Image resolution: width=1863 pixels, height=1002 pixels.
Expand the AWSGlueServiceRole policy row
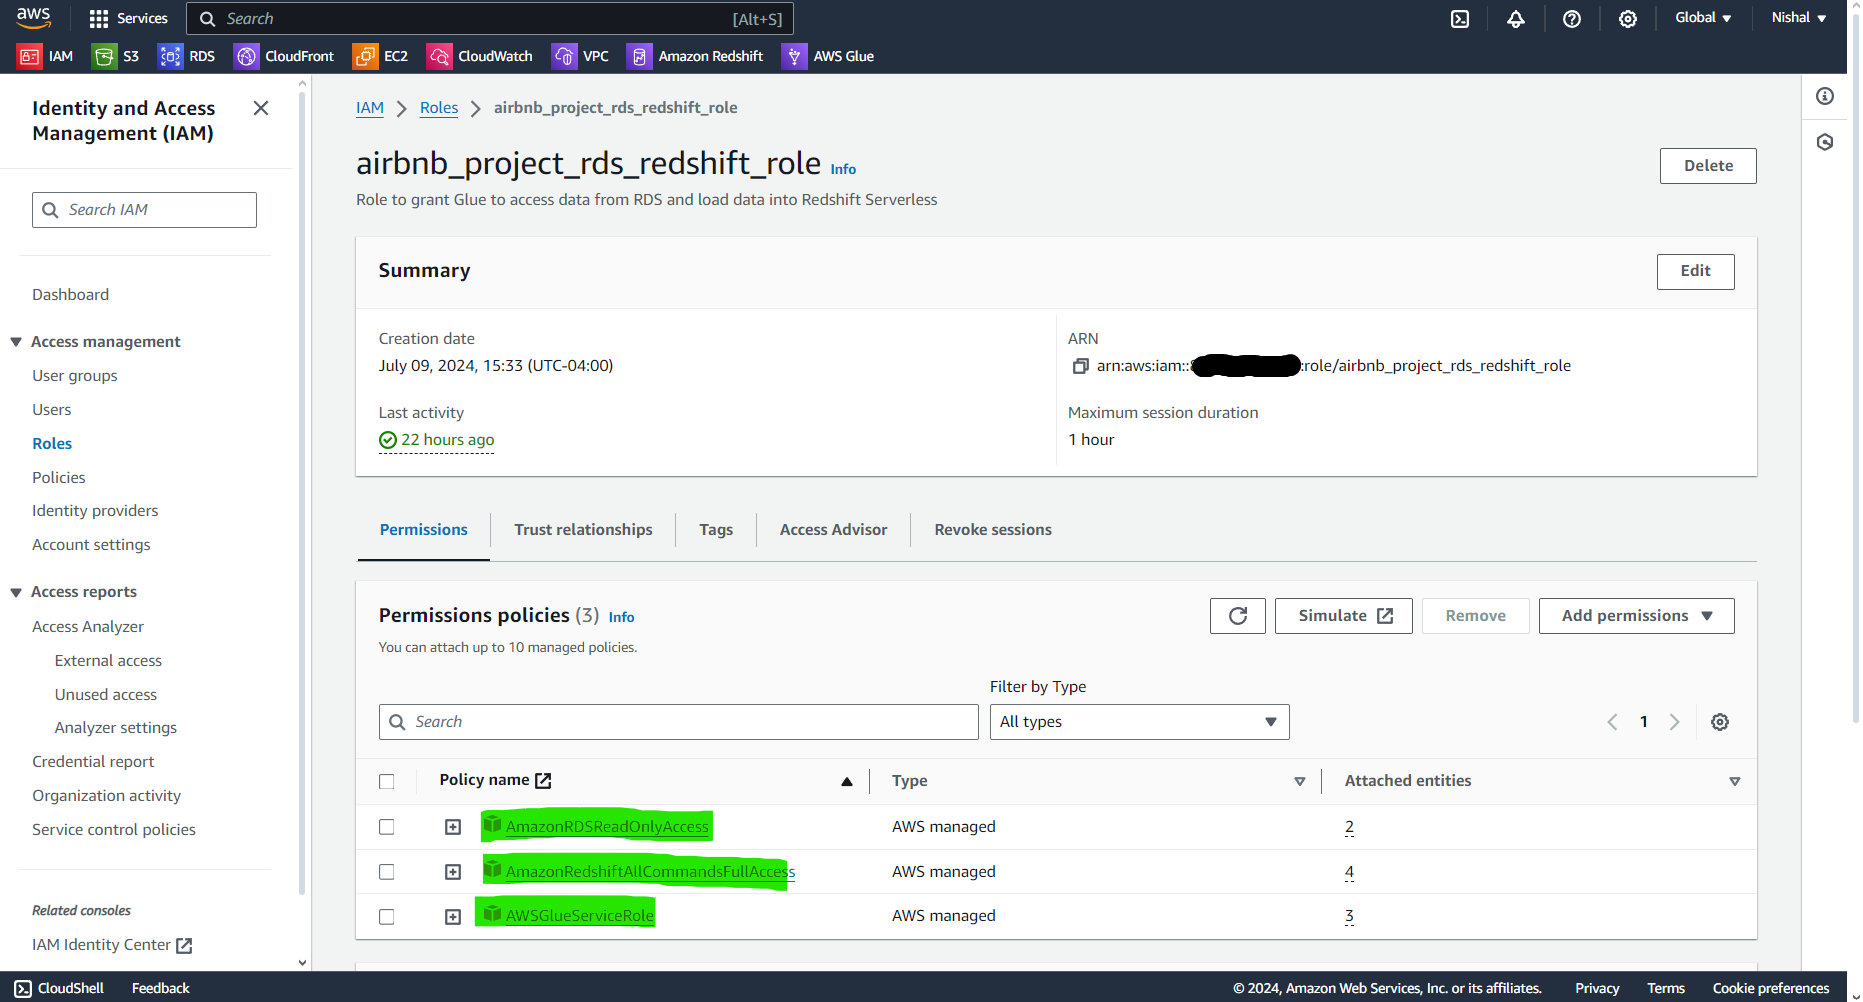pos(453,917)
